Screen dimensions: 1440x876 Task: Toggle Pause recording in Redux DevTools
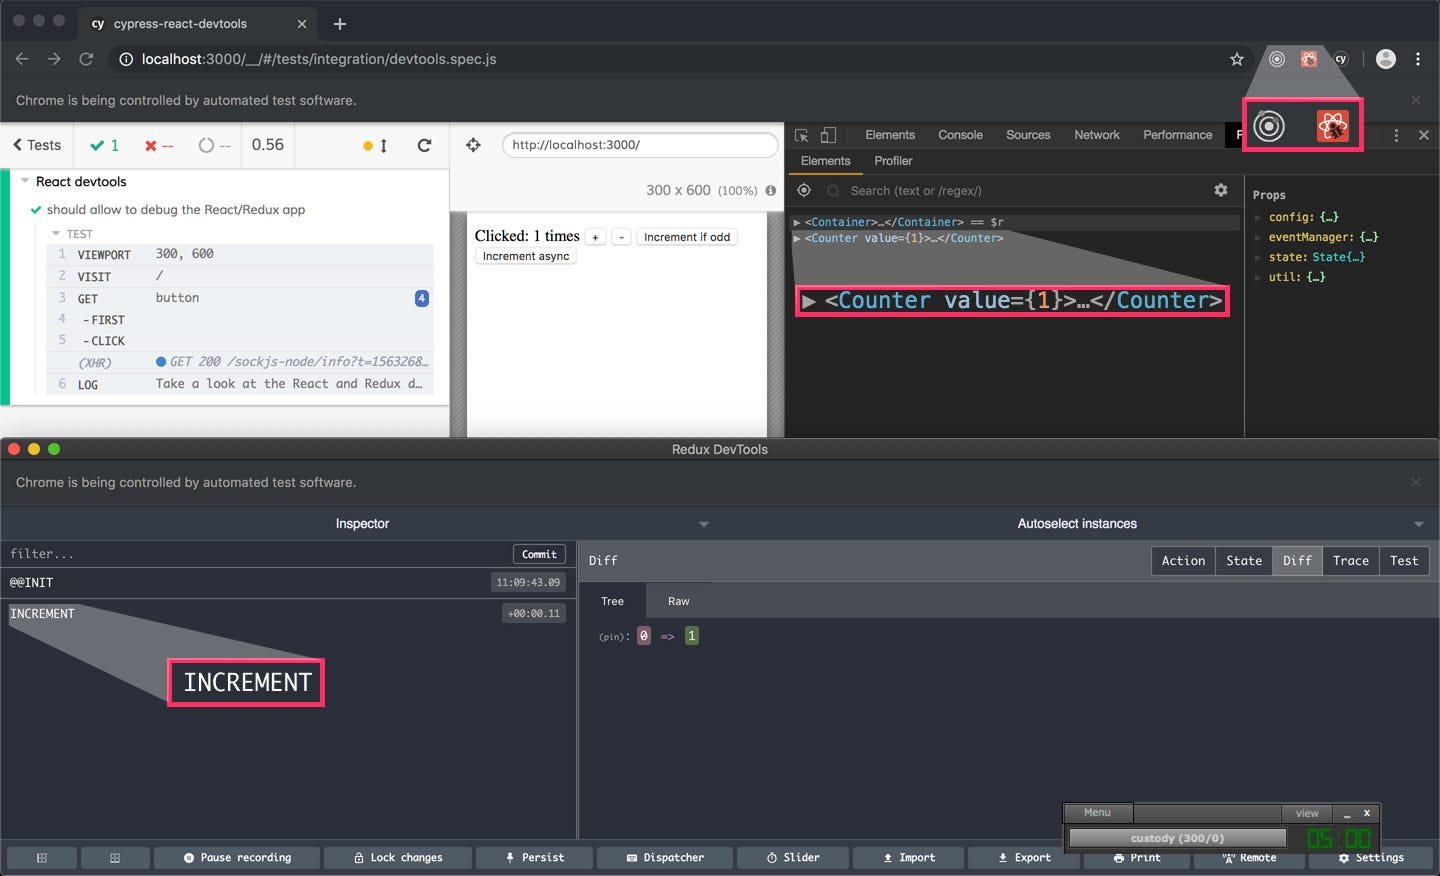(237, 857)
